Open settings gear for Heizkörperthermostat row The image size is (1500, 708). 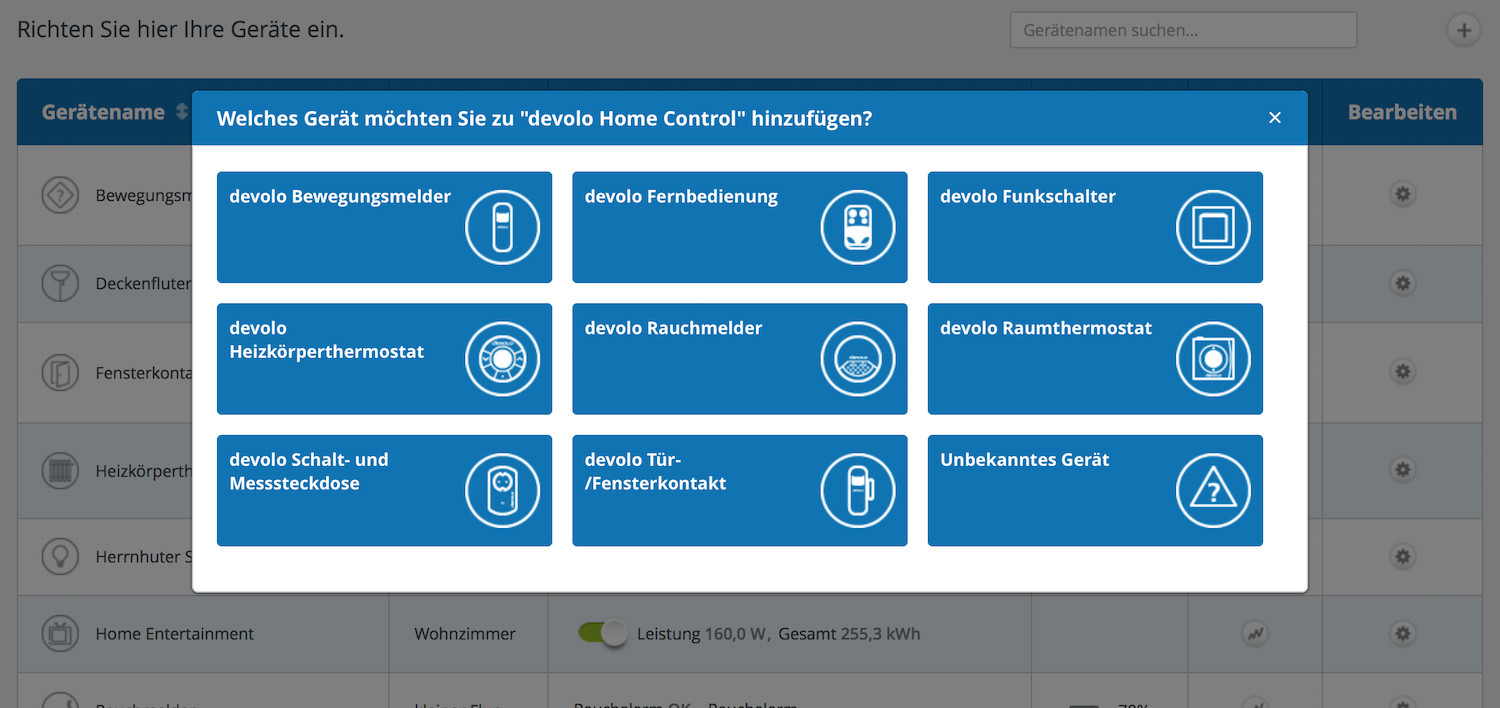[x=1403, y=469]
